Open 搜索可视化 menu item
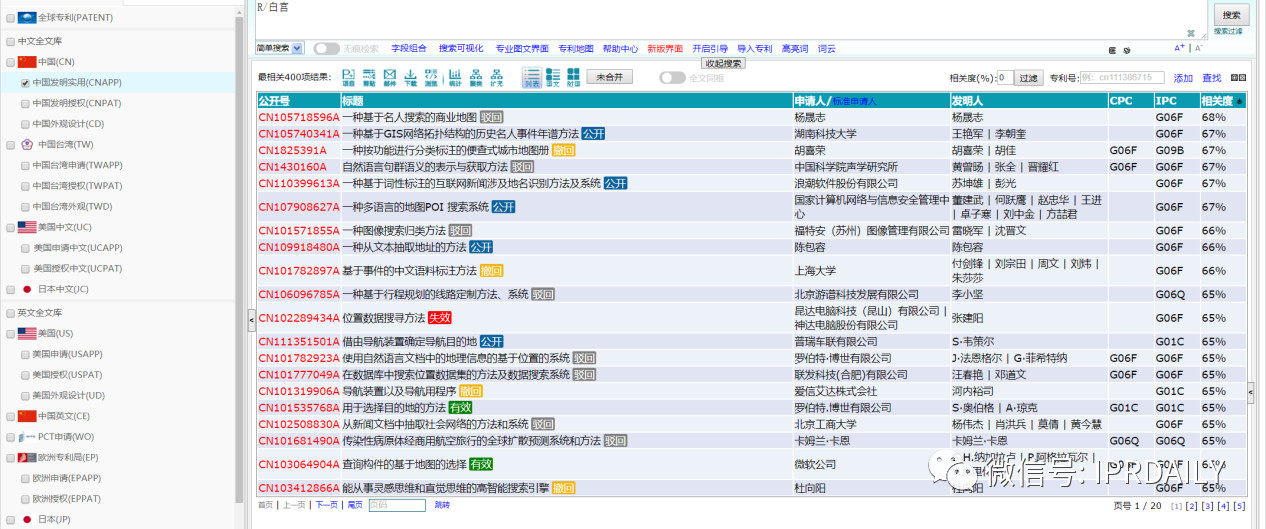The width and height of the screenshot is (1266, 529). coord(461,48)
